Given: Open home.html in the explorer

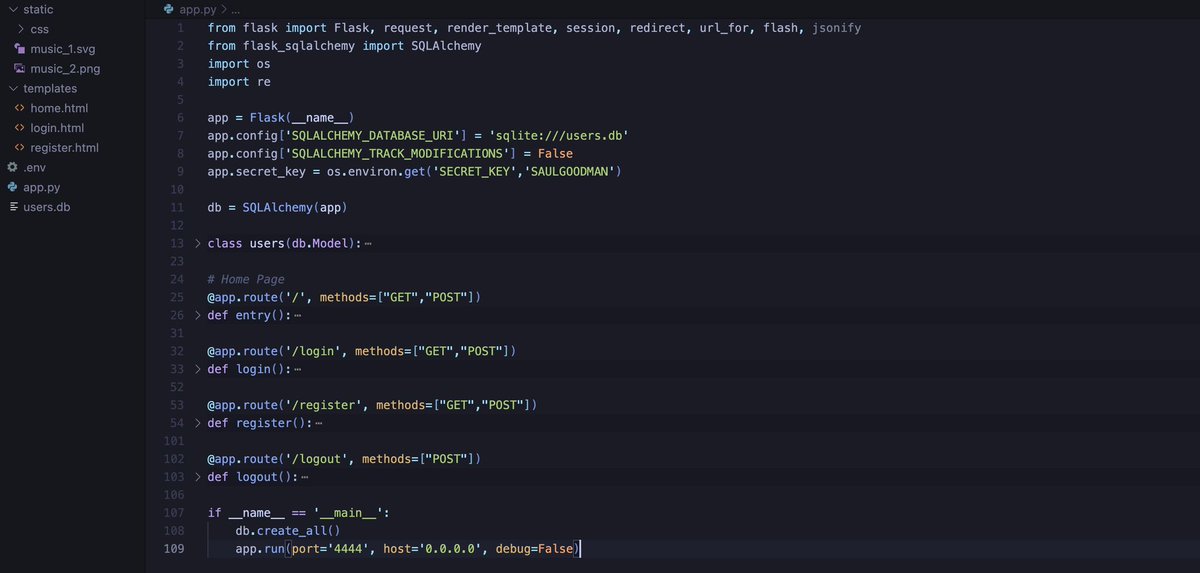Looking at the screenshot, I should coord(59,108).
